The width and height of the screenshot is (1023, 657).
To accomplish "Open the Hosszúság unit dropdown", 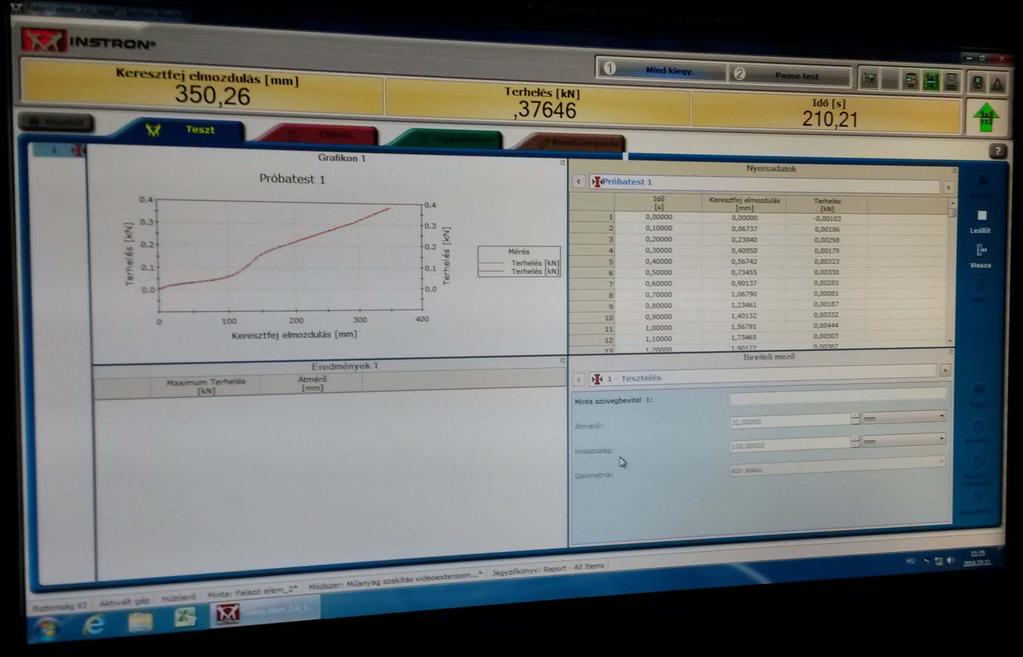I will (x=904, y=440).
